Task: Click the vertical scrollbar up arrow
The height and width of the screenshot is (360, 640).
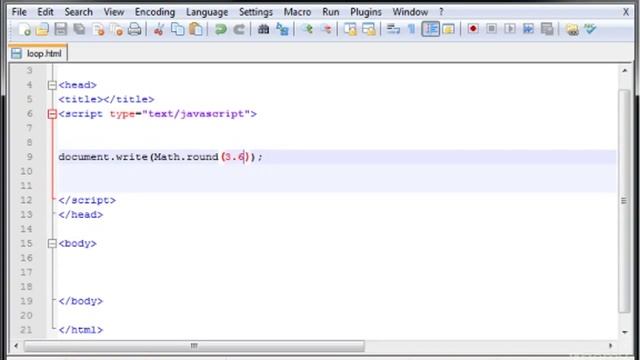Action: [624, 71]
